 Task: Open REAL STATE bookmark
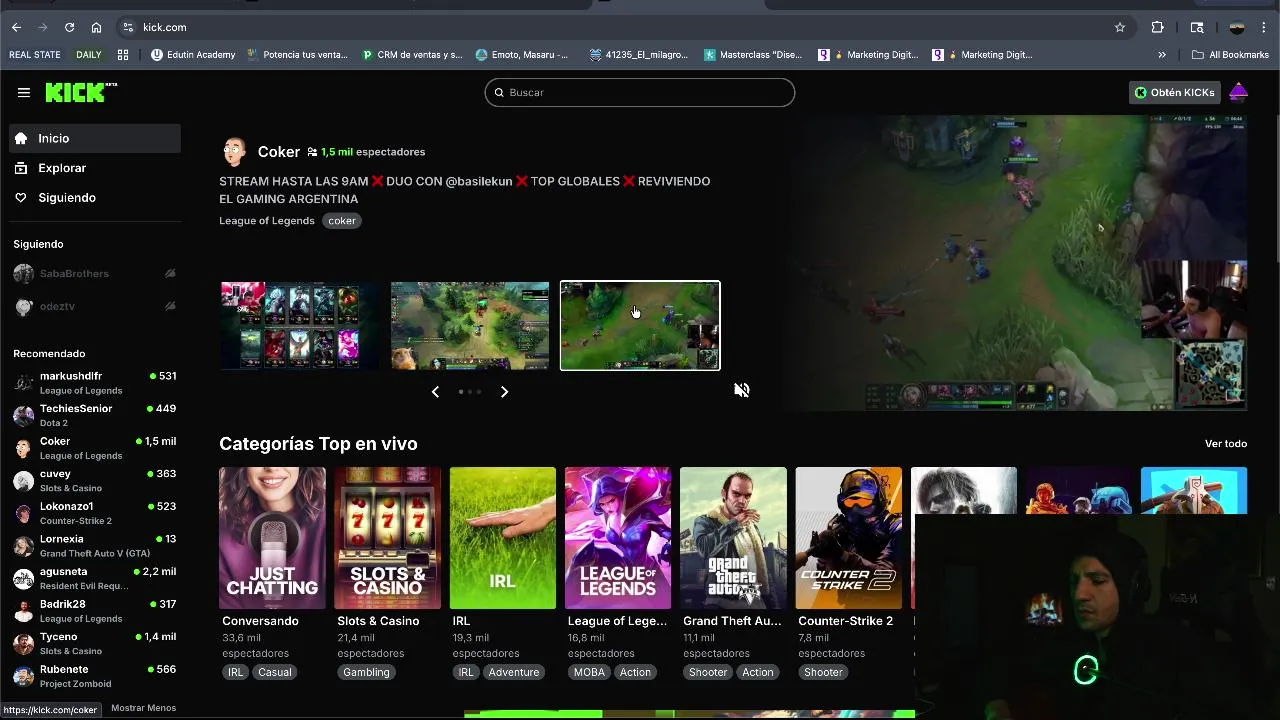[x=35, y=55]
